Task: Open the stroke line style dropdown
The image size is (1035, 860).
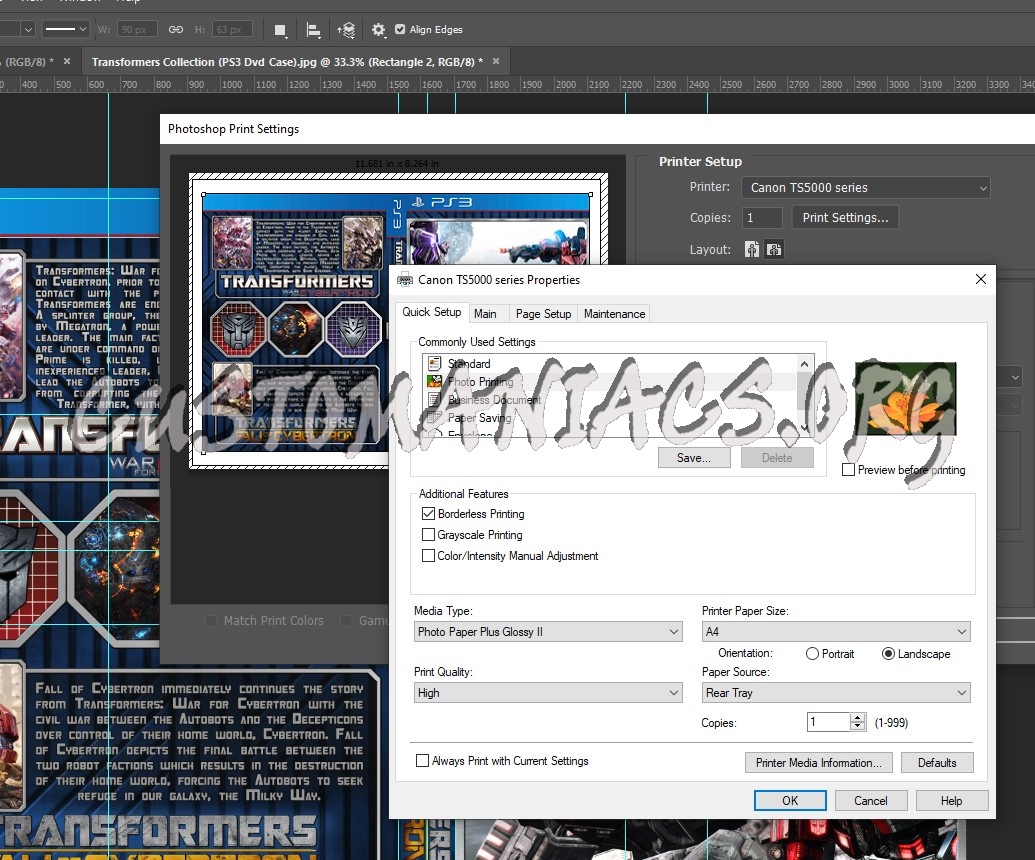Action: 65,29
